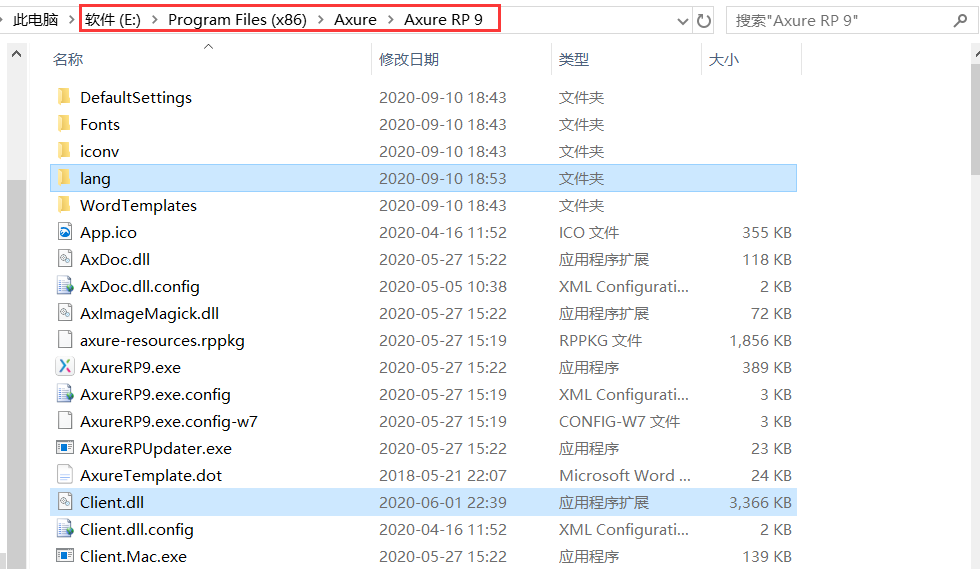980x569 pixels.
Task: Select the Fonts folder icon
Action: point(64,124)
